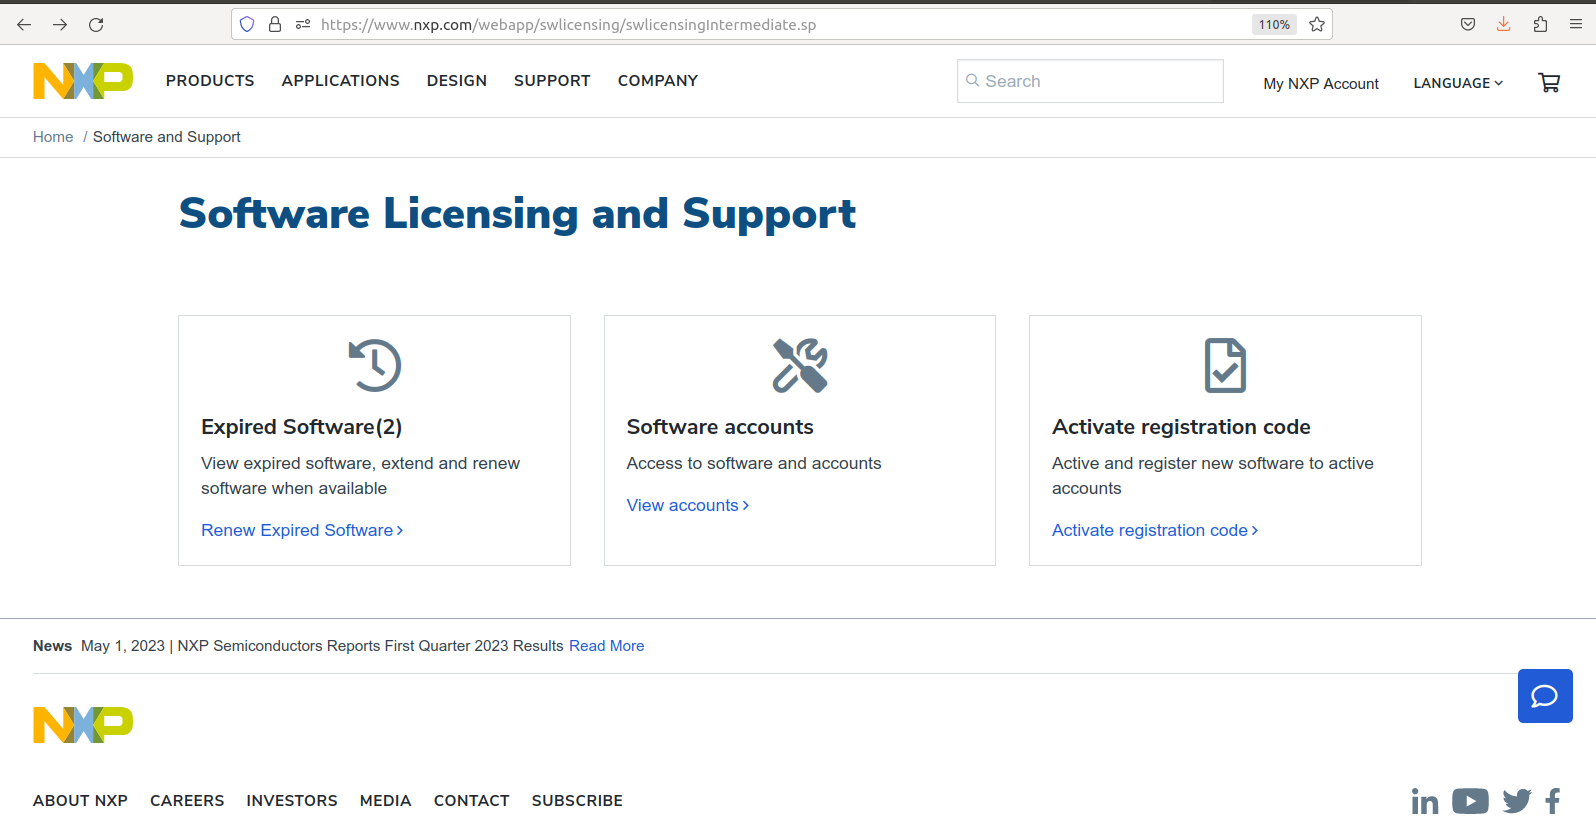Open Firefox downloads panel
The width and height of the screenshot is (1596, 833).
coord(1503,24)
